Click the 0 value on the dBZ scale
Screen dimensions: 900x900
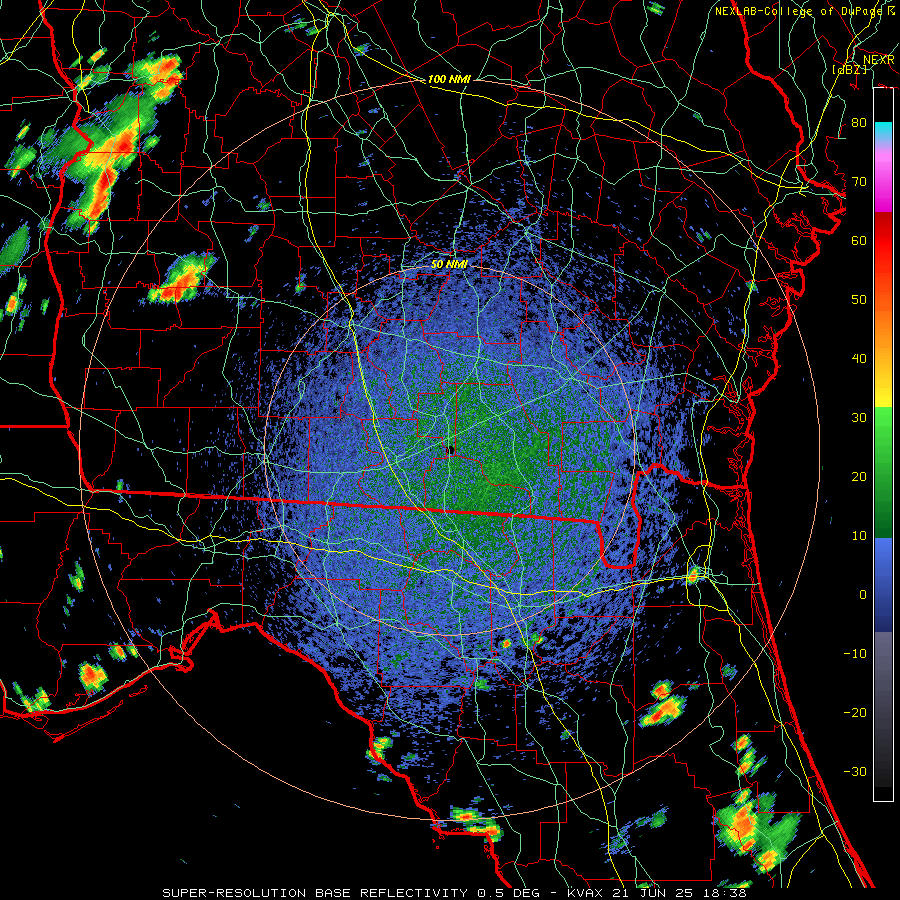tap(863, 595)
